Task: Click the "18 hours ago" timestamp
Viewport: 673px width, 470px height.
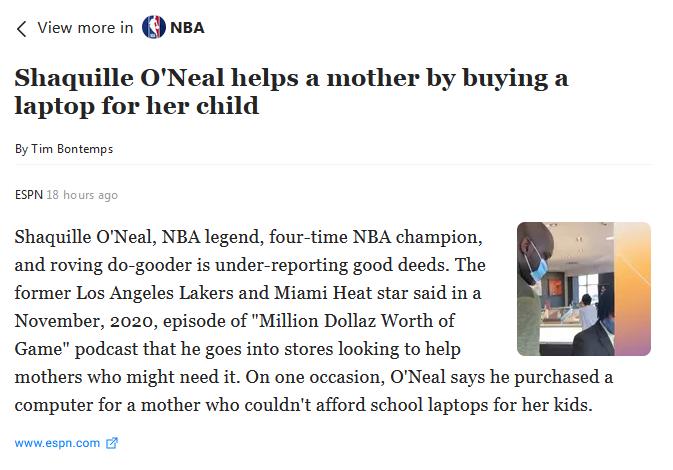Action: pyautogui.click(x=82, y=195)
